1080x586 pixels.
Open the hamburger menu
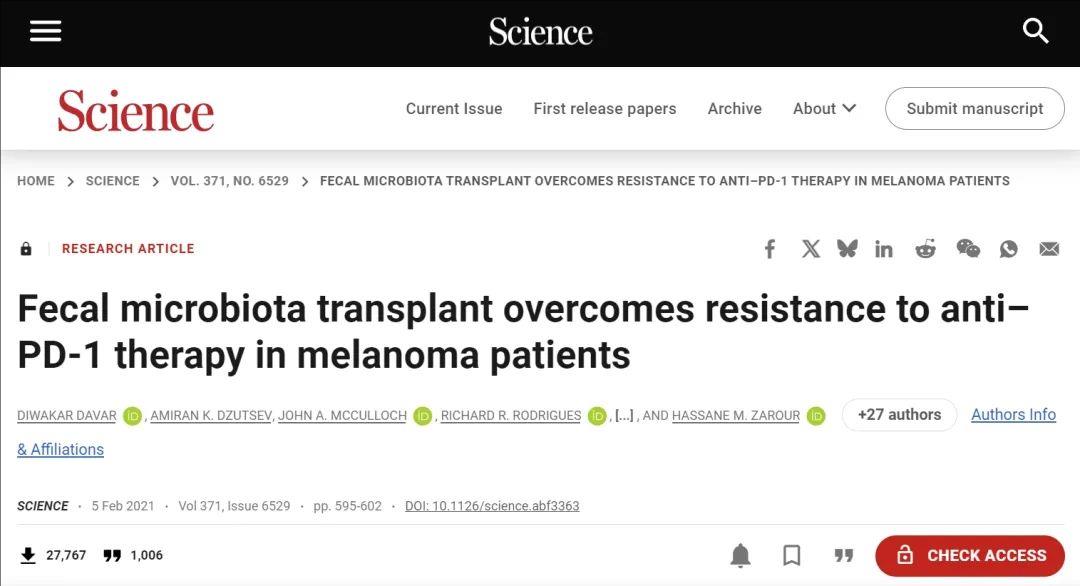[45, 31]
